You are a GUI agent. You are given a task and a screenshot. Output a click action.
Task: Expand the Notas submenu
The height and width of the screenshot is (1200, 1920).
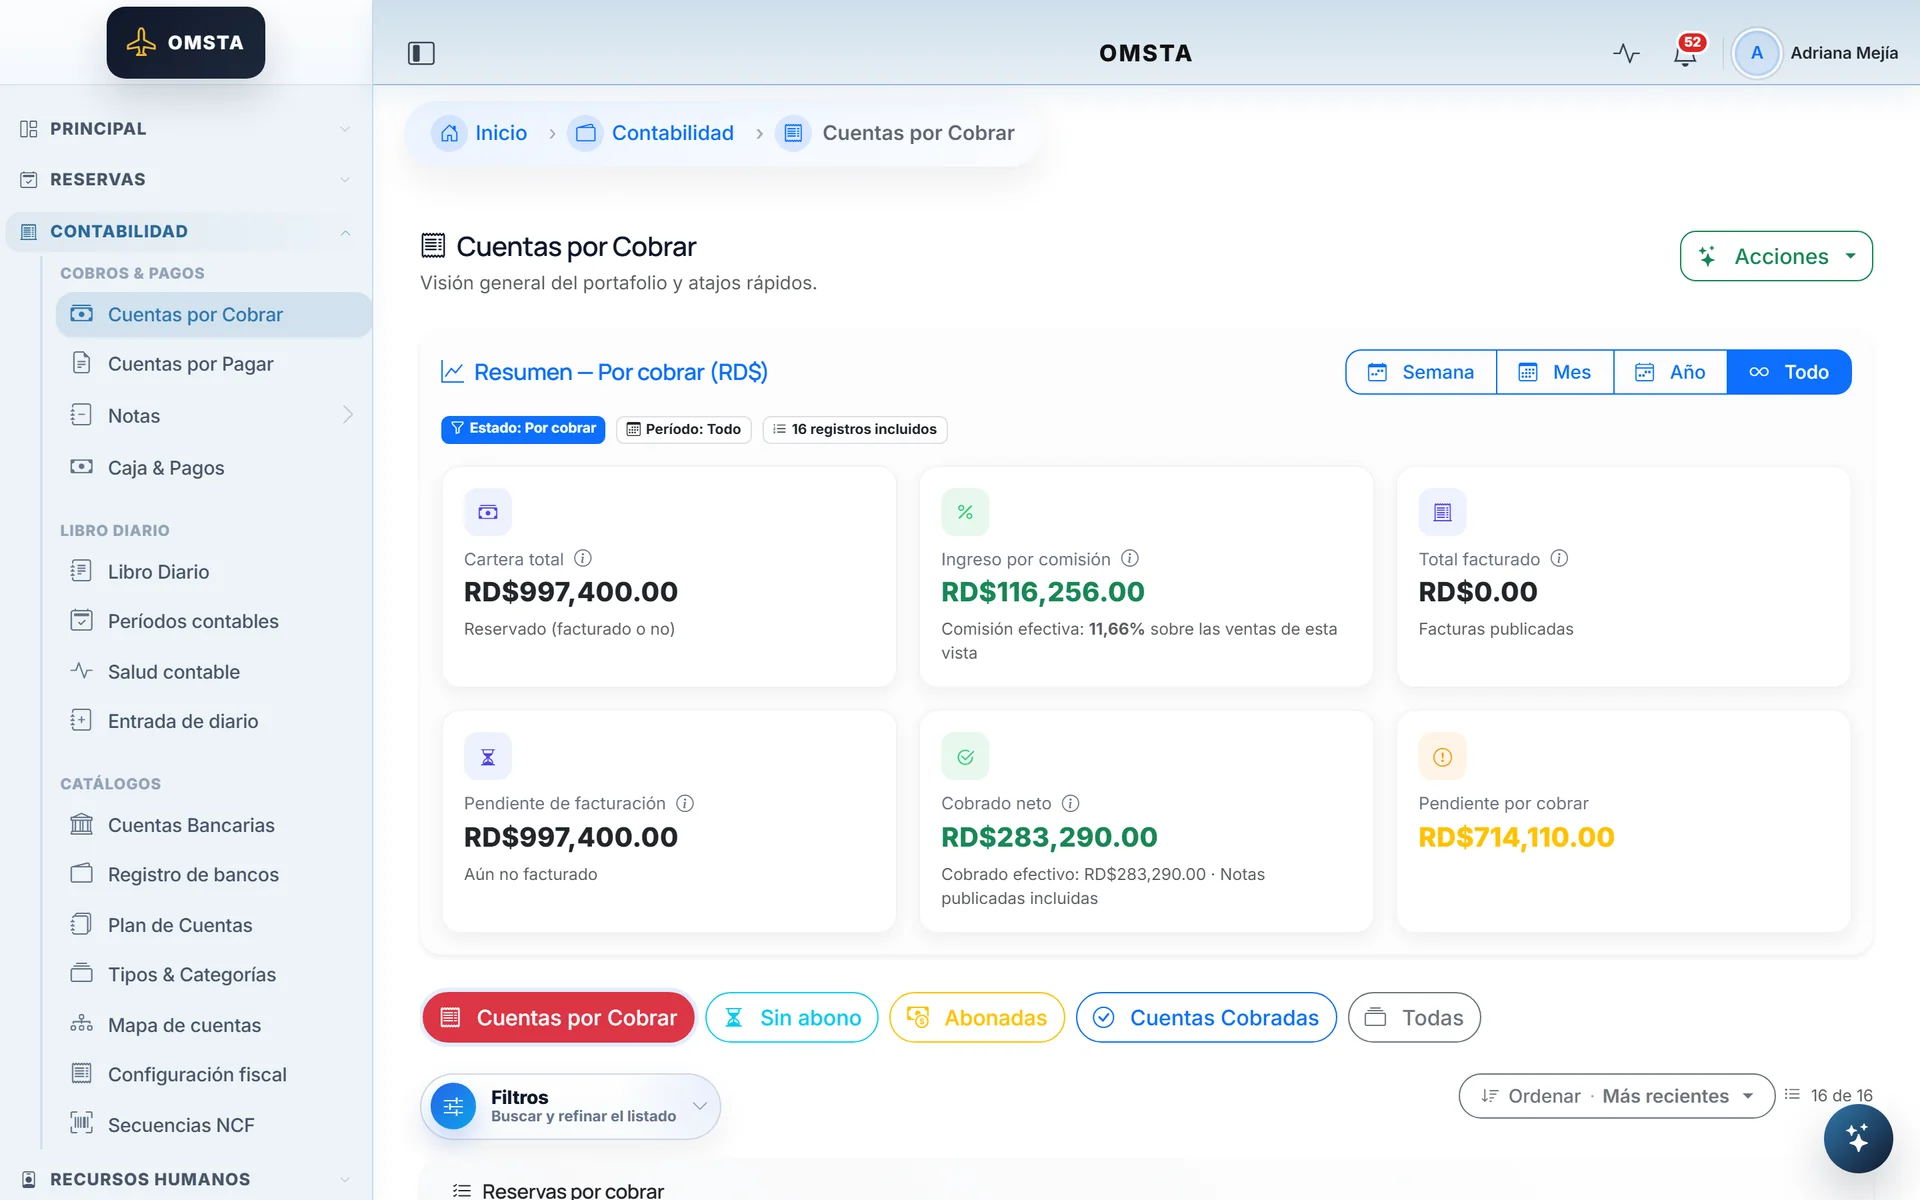tap(212, 415)
